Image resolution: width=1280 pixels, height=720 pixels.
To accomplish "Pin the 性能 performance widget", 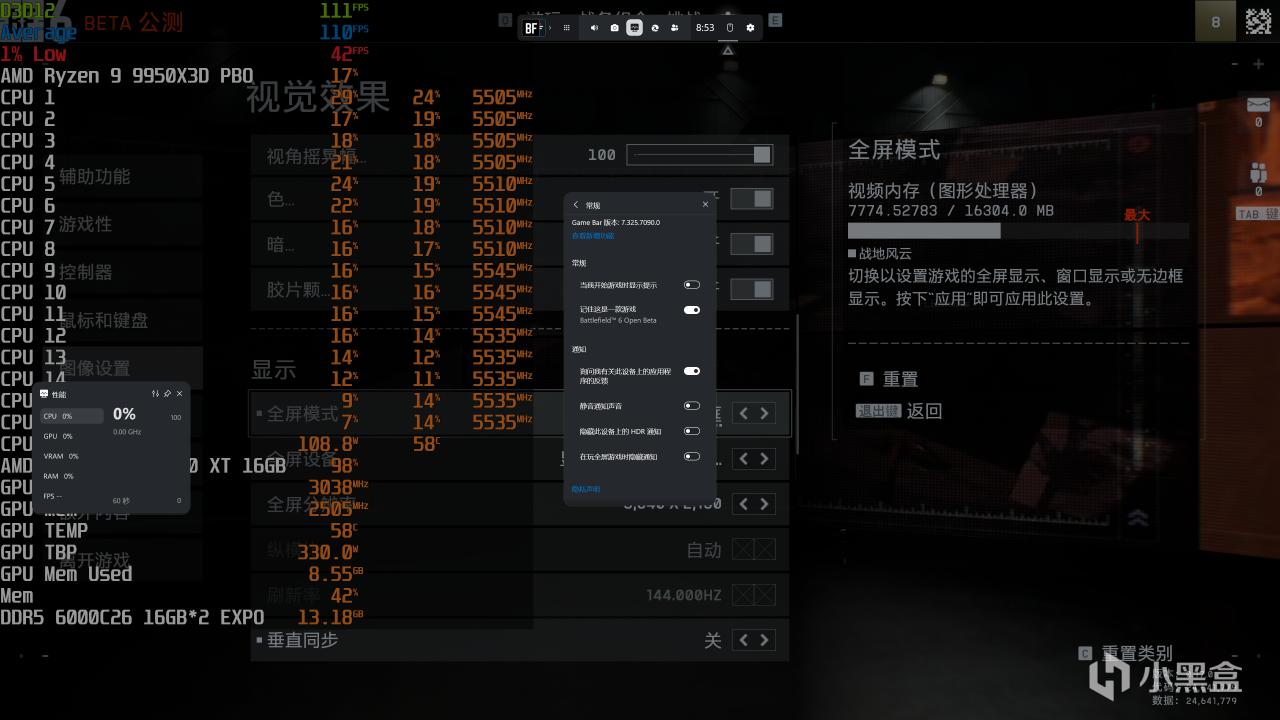I will tap(167, 394).
